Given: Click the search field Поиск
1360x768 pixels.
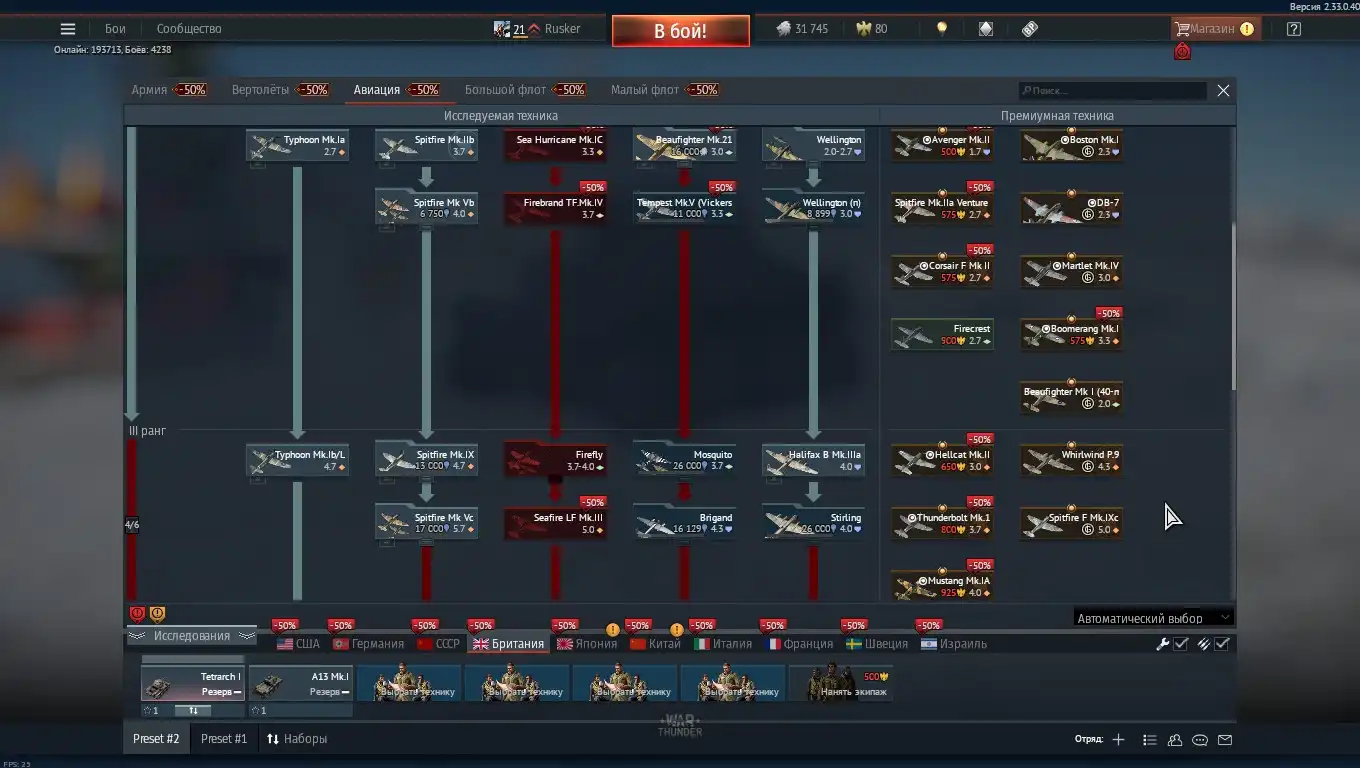Looking at the screenshot, I should tap(1113, 91).
